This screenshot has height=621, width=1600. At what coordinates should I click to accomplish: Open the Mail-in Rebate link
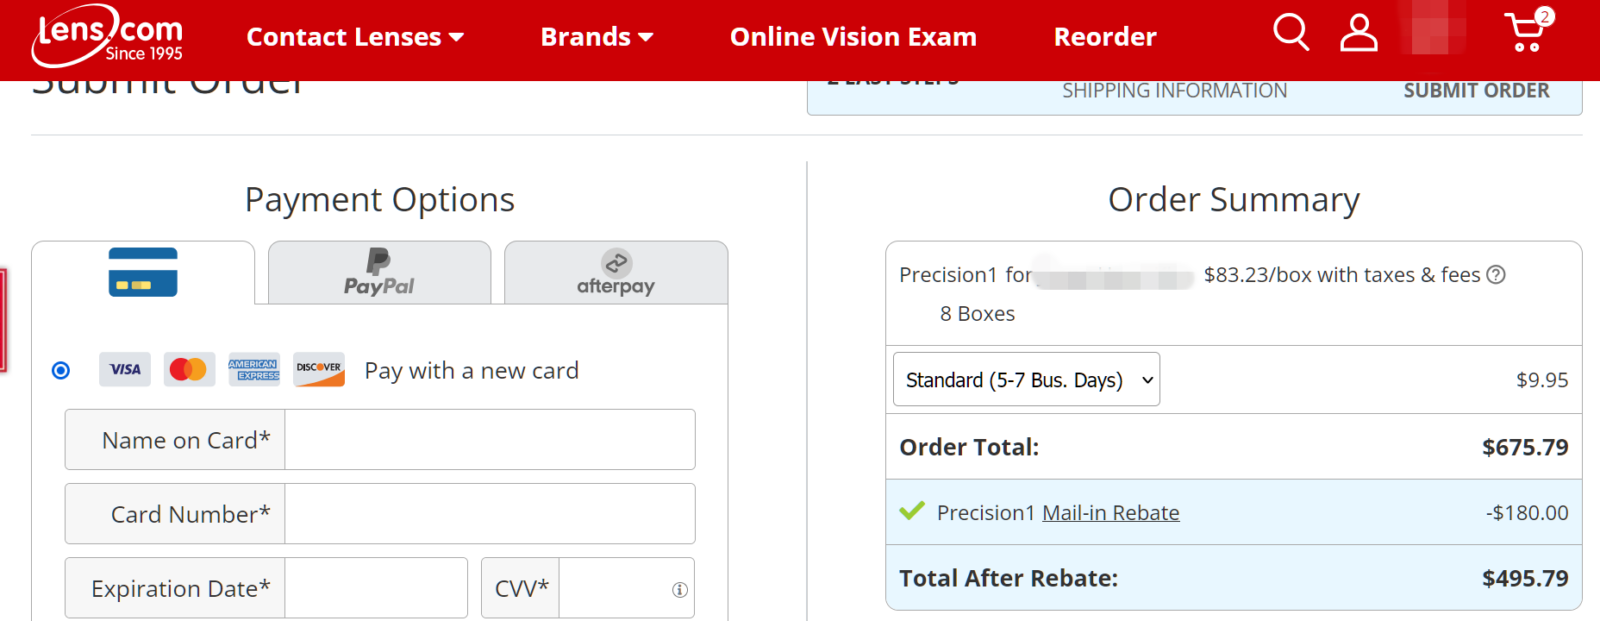(1111, 513)
